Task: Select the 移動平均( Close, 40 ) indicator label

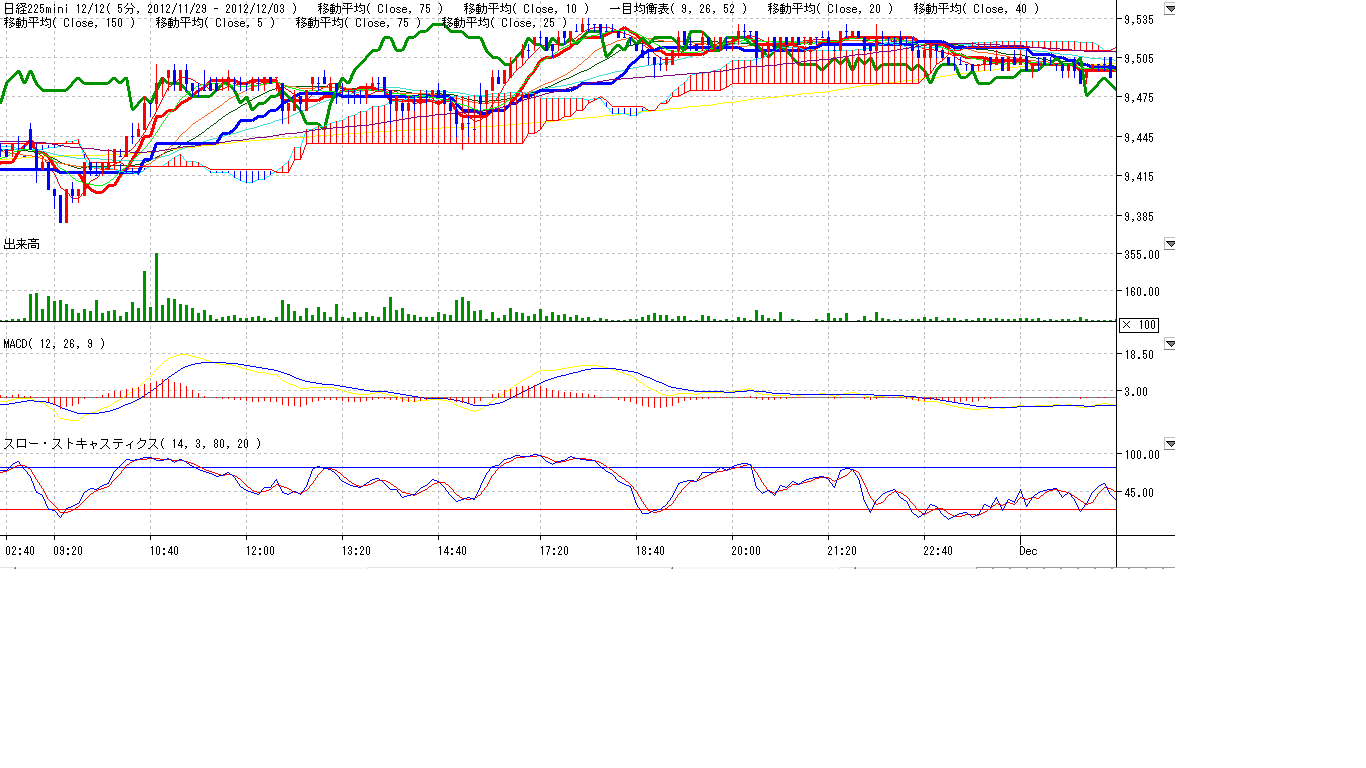Action: tap(976, 9)
